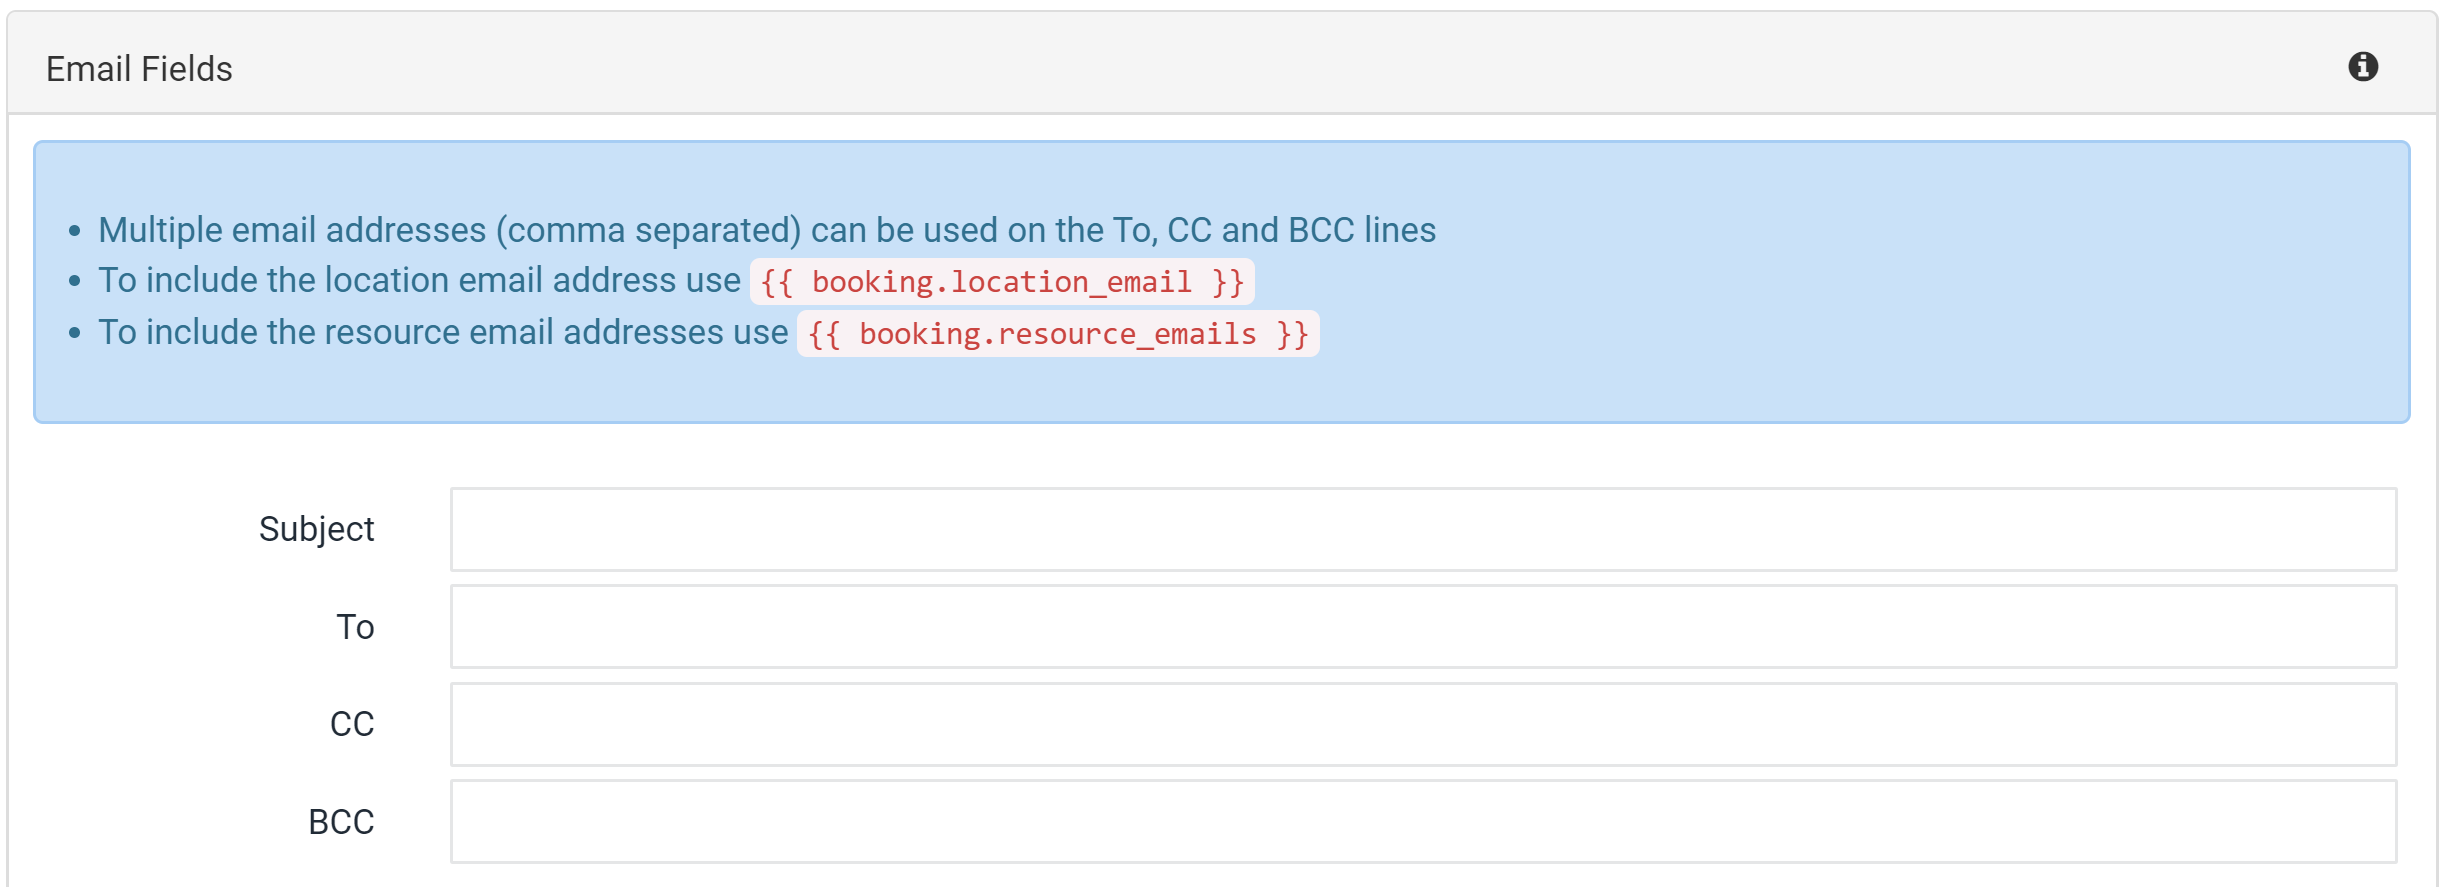Viewport: 2455px width, 887px height.
Task: Click the {{ booking.resource_emails }} code snippet
Action: [1058, 334]
